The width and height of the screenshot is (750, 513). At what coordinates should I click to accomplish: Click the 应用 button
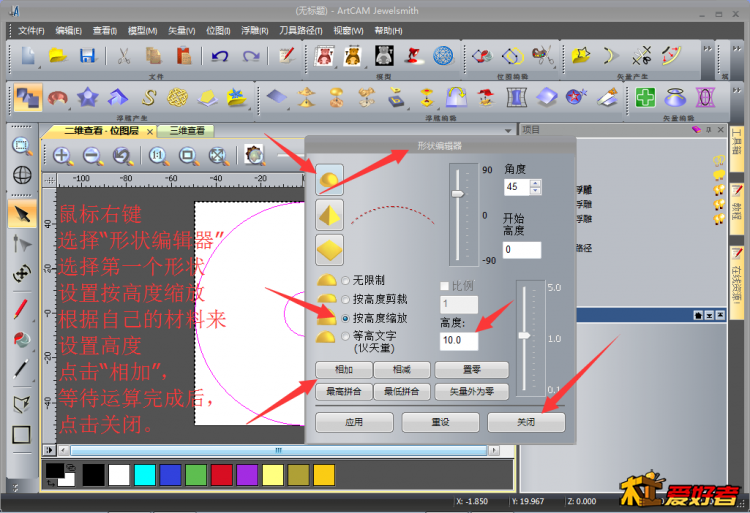tap(354, 422)
